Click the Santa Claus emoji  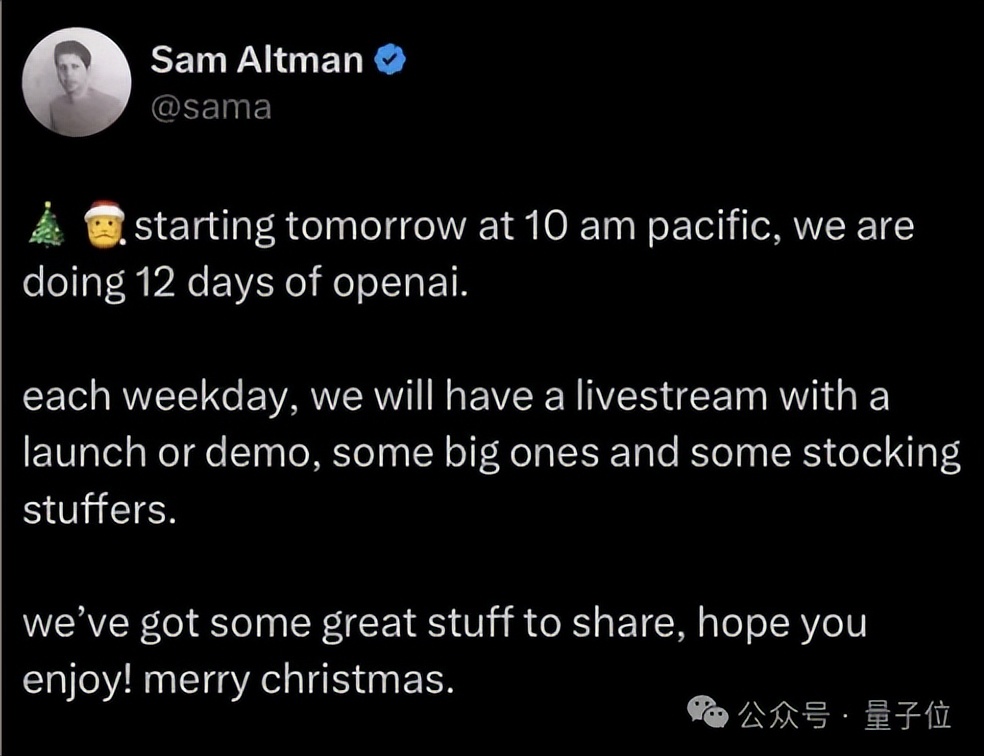(104, 226)
